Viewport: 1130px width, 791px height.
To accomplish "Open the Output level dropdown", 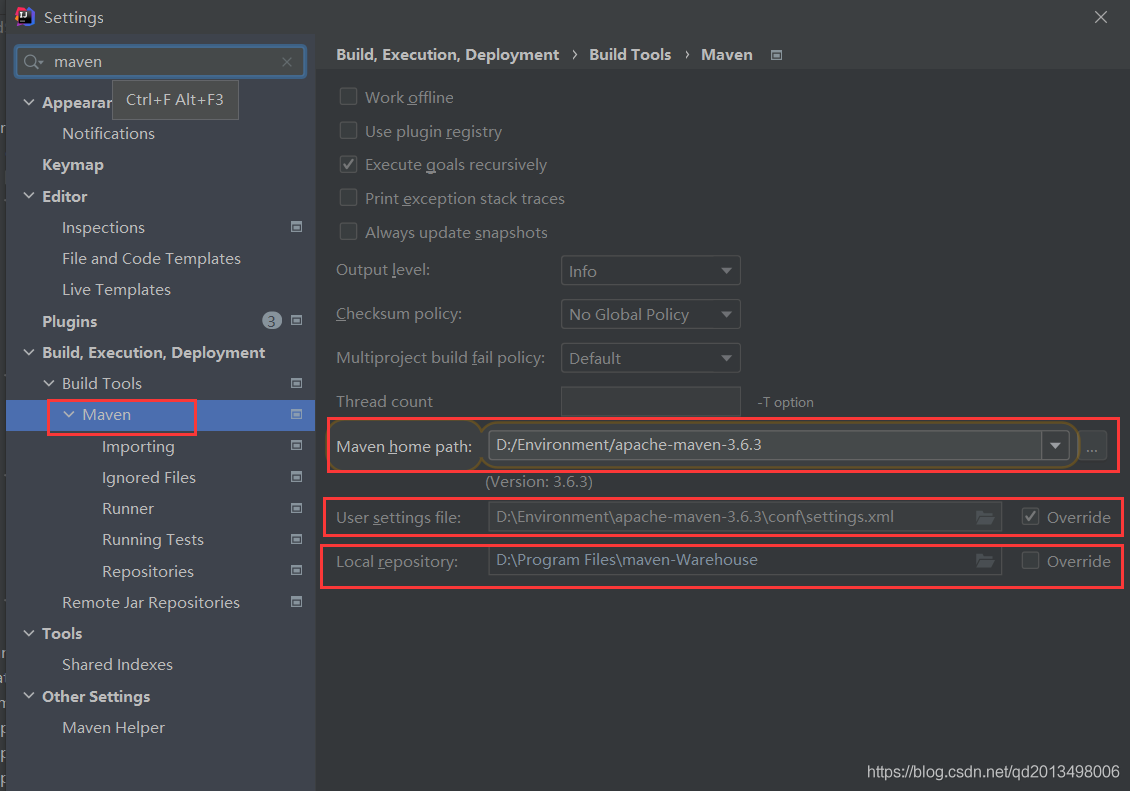I will coord(650,271).
